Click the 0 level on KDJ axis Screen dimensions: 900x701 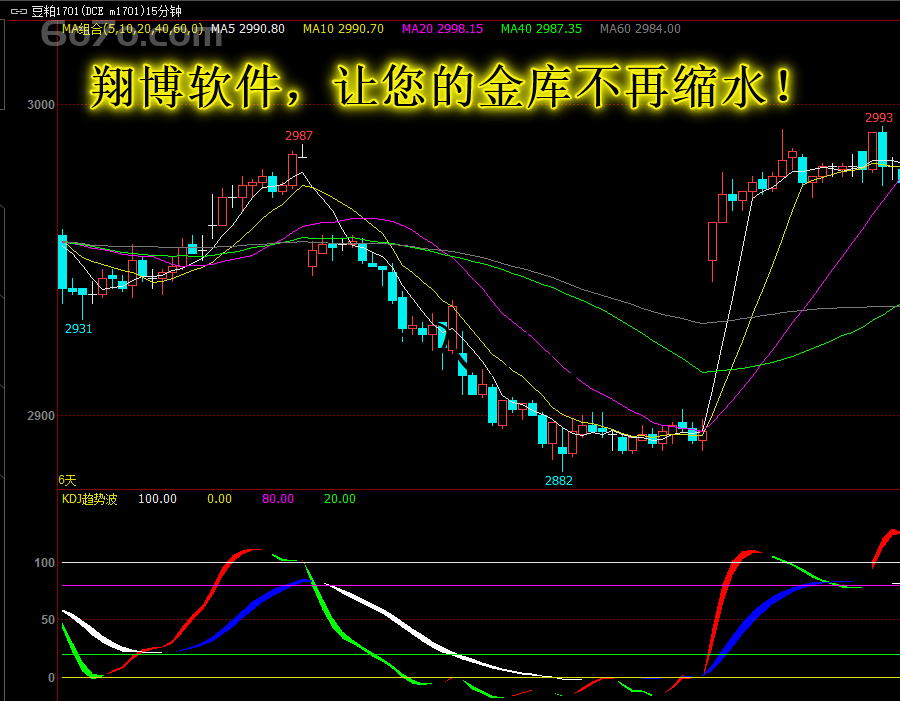coord(52,677)
